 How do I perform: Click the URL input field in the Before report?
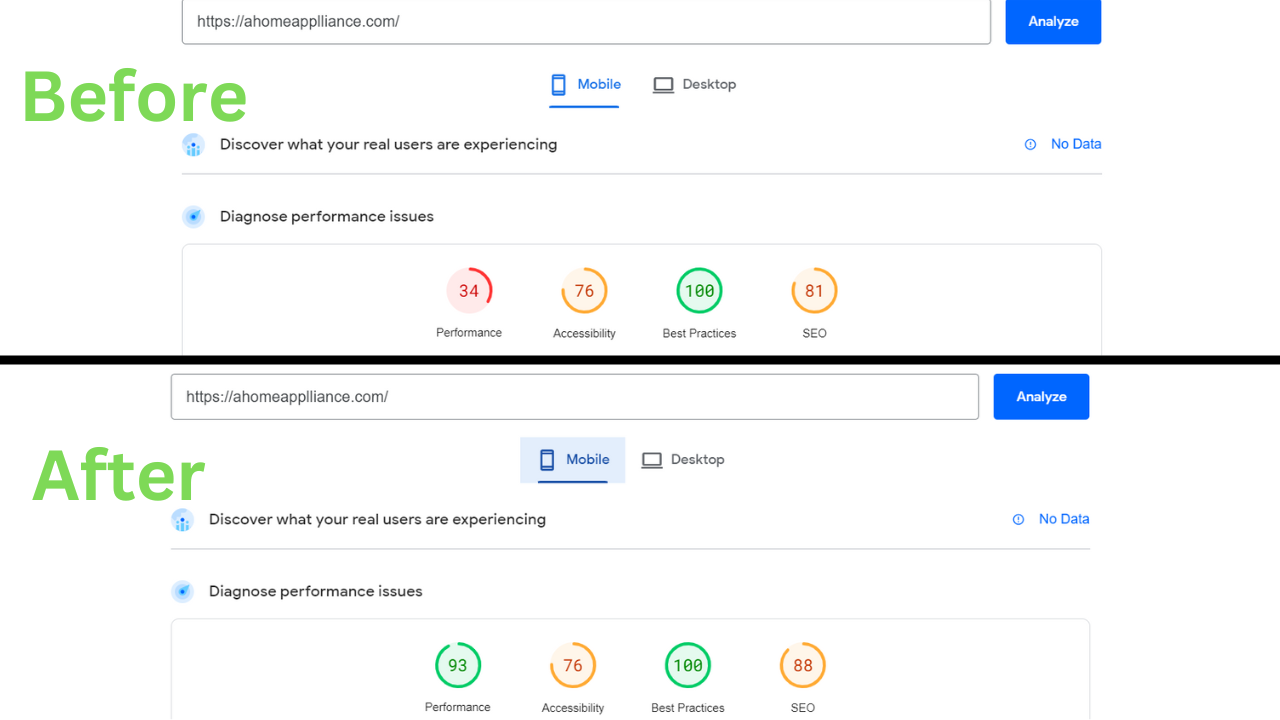tap(586, 21)
